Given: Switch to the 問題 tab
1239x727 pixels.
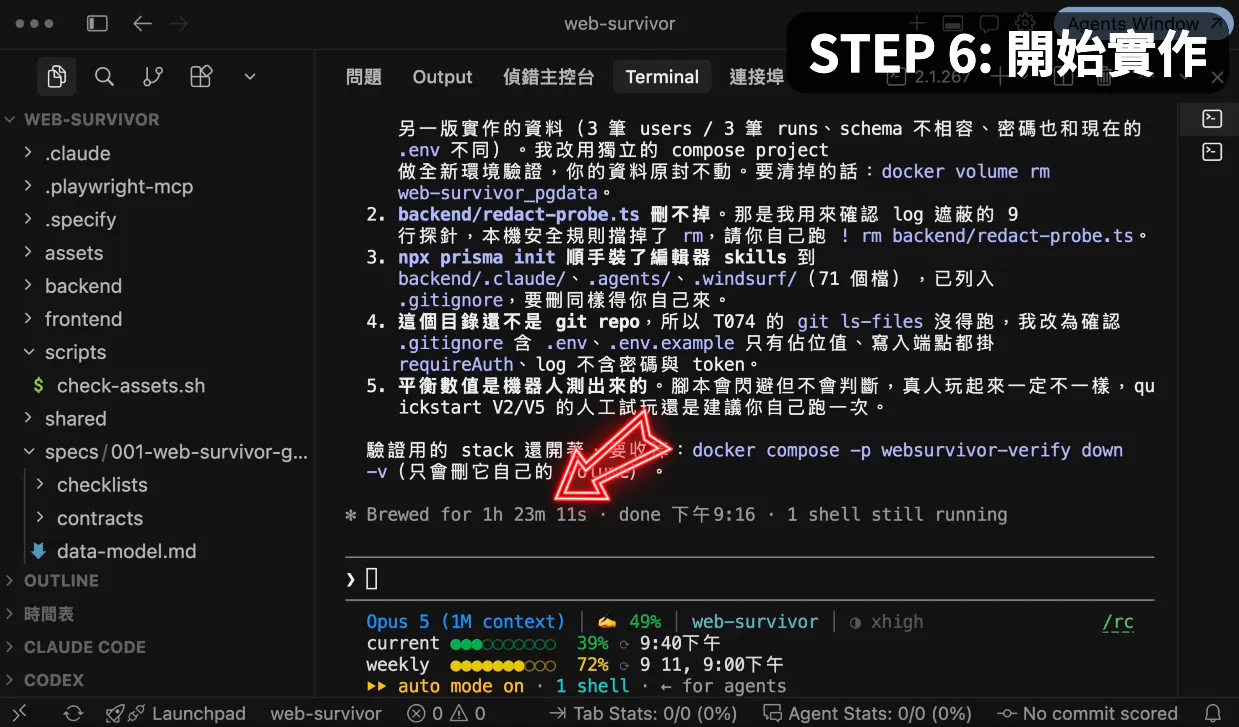Looking at the screenshot, I should click(x=363, y=77).
